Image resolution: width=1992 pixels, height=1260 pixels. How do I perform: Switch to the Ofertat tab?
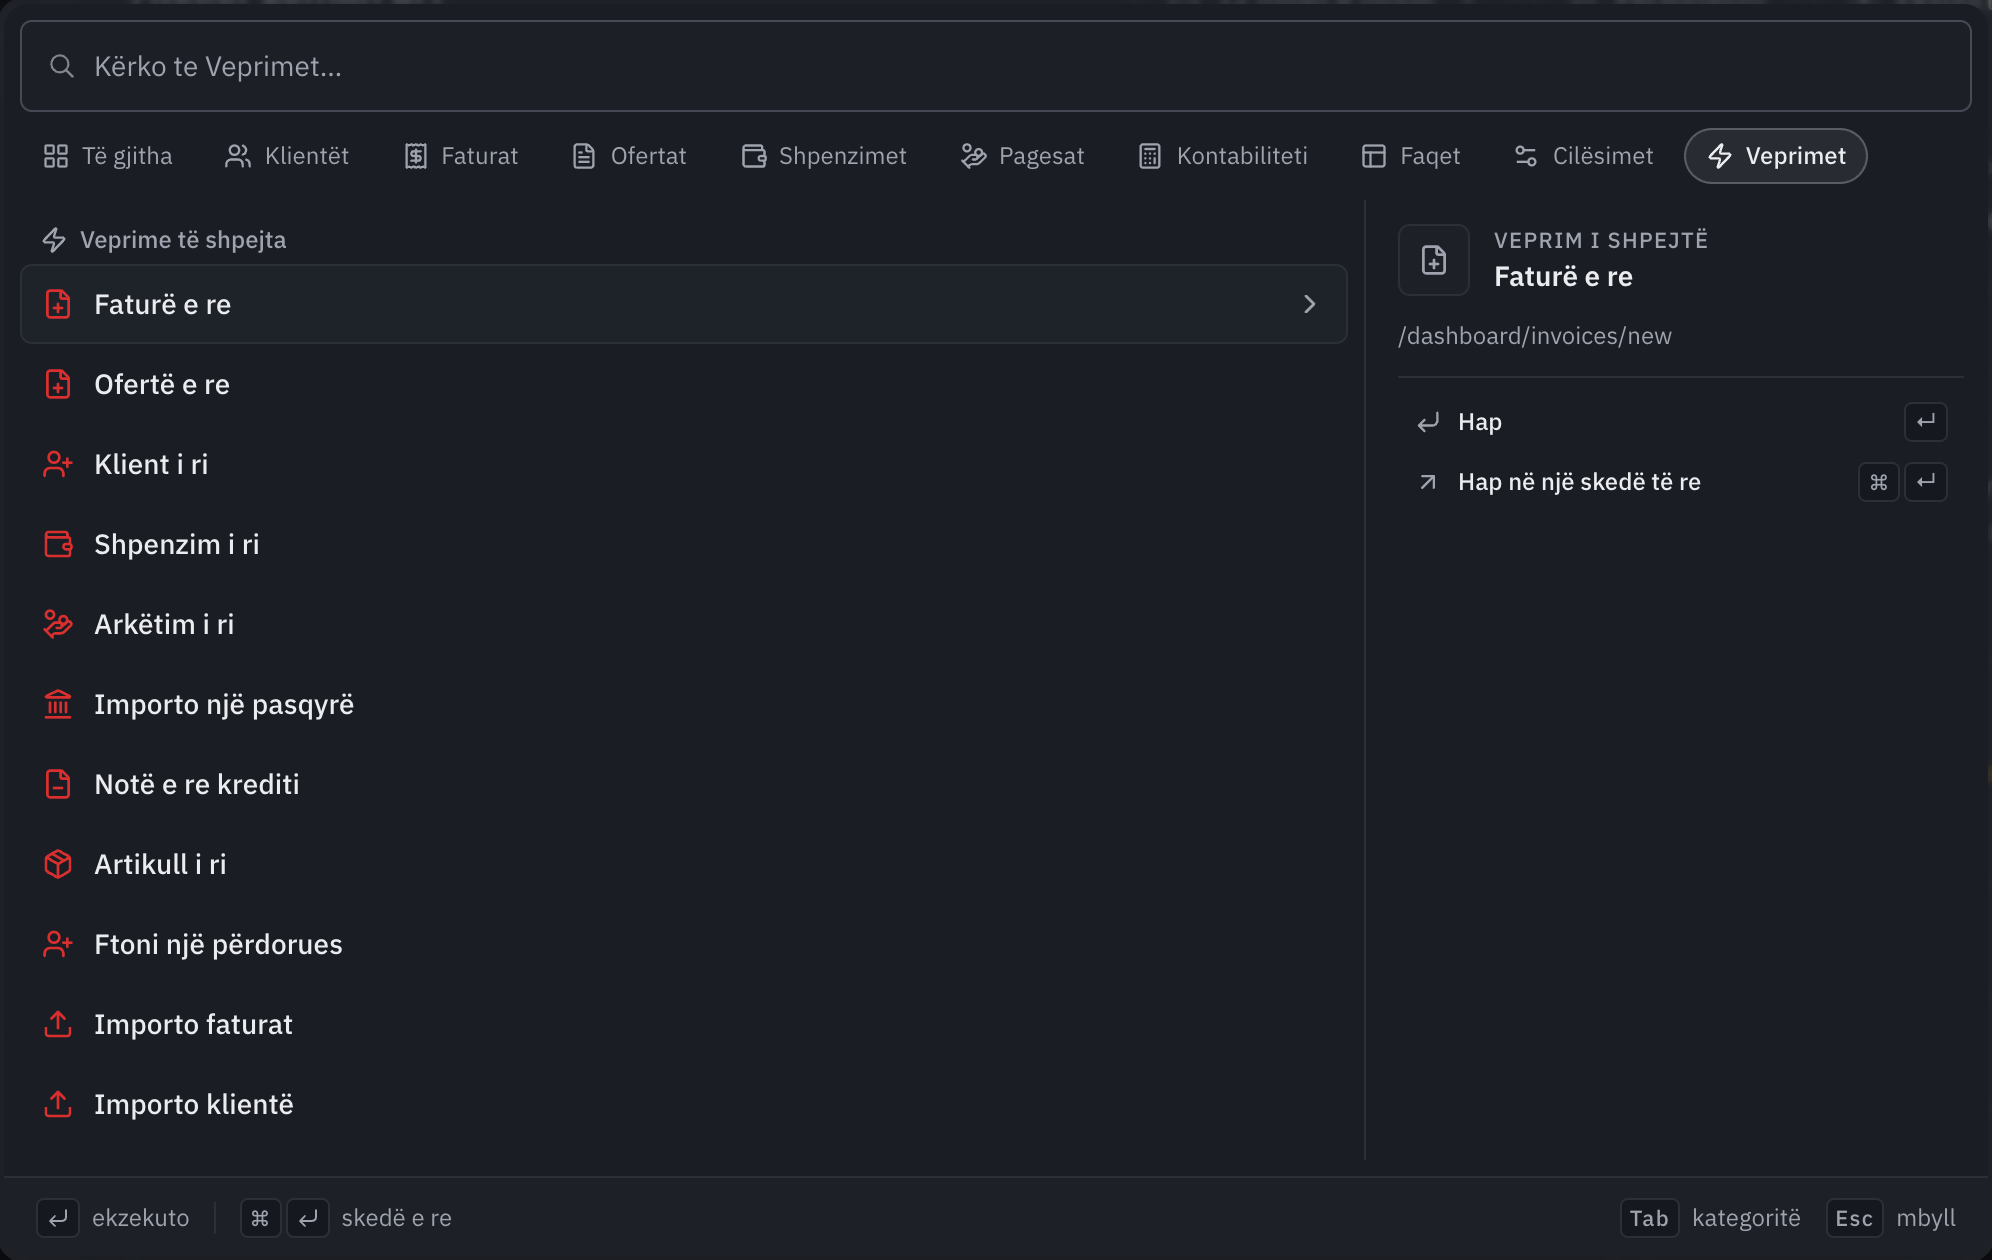click(x=629, y=156)
